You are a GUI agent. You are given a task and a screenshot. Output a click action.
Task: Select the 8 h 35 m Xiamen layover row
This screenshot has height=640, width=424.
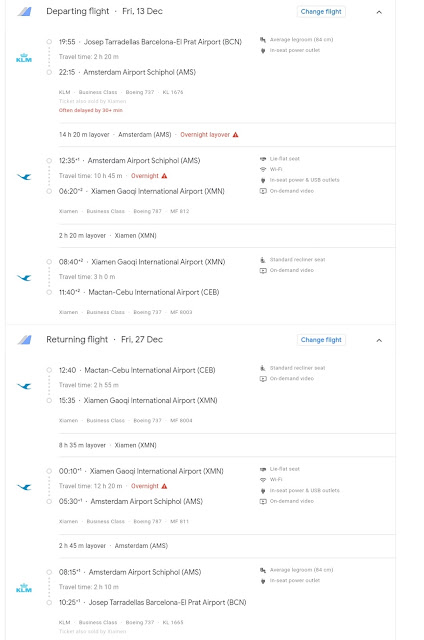pyautogui.click(x=227, y=445)
